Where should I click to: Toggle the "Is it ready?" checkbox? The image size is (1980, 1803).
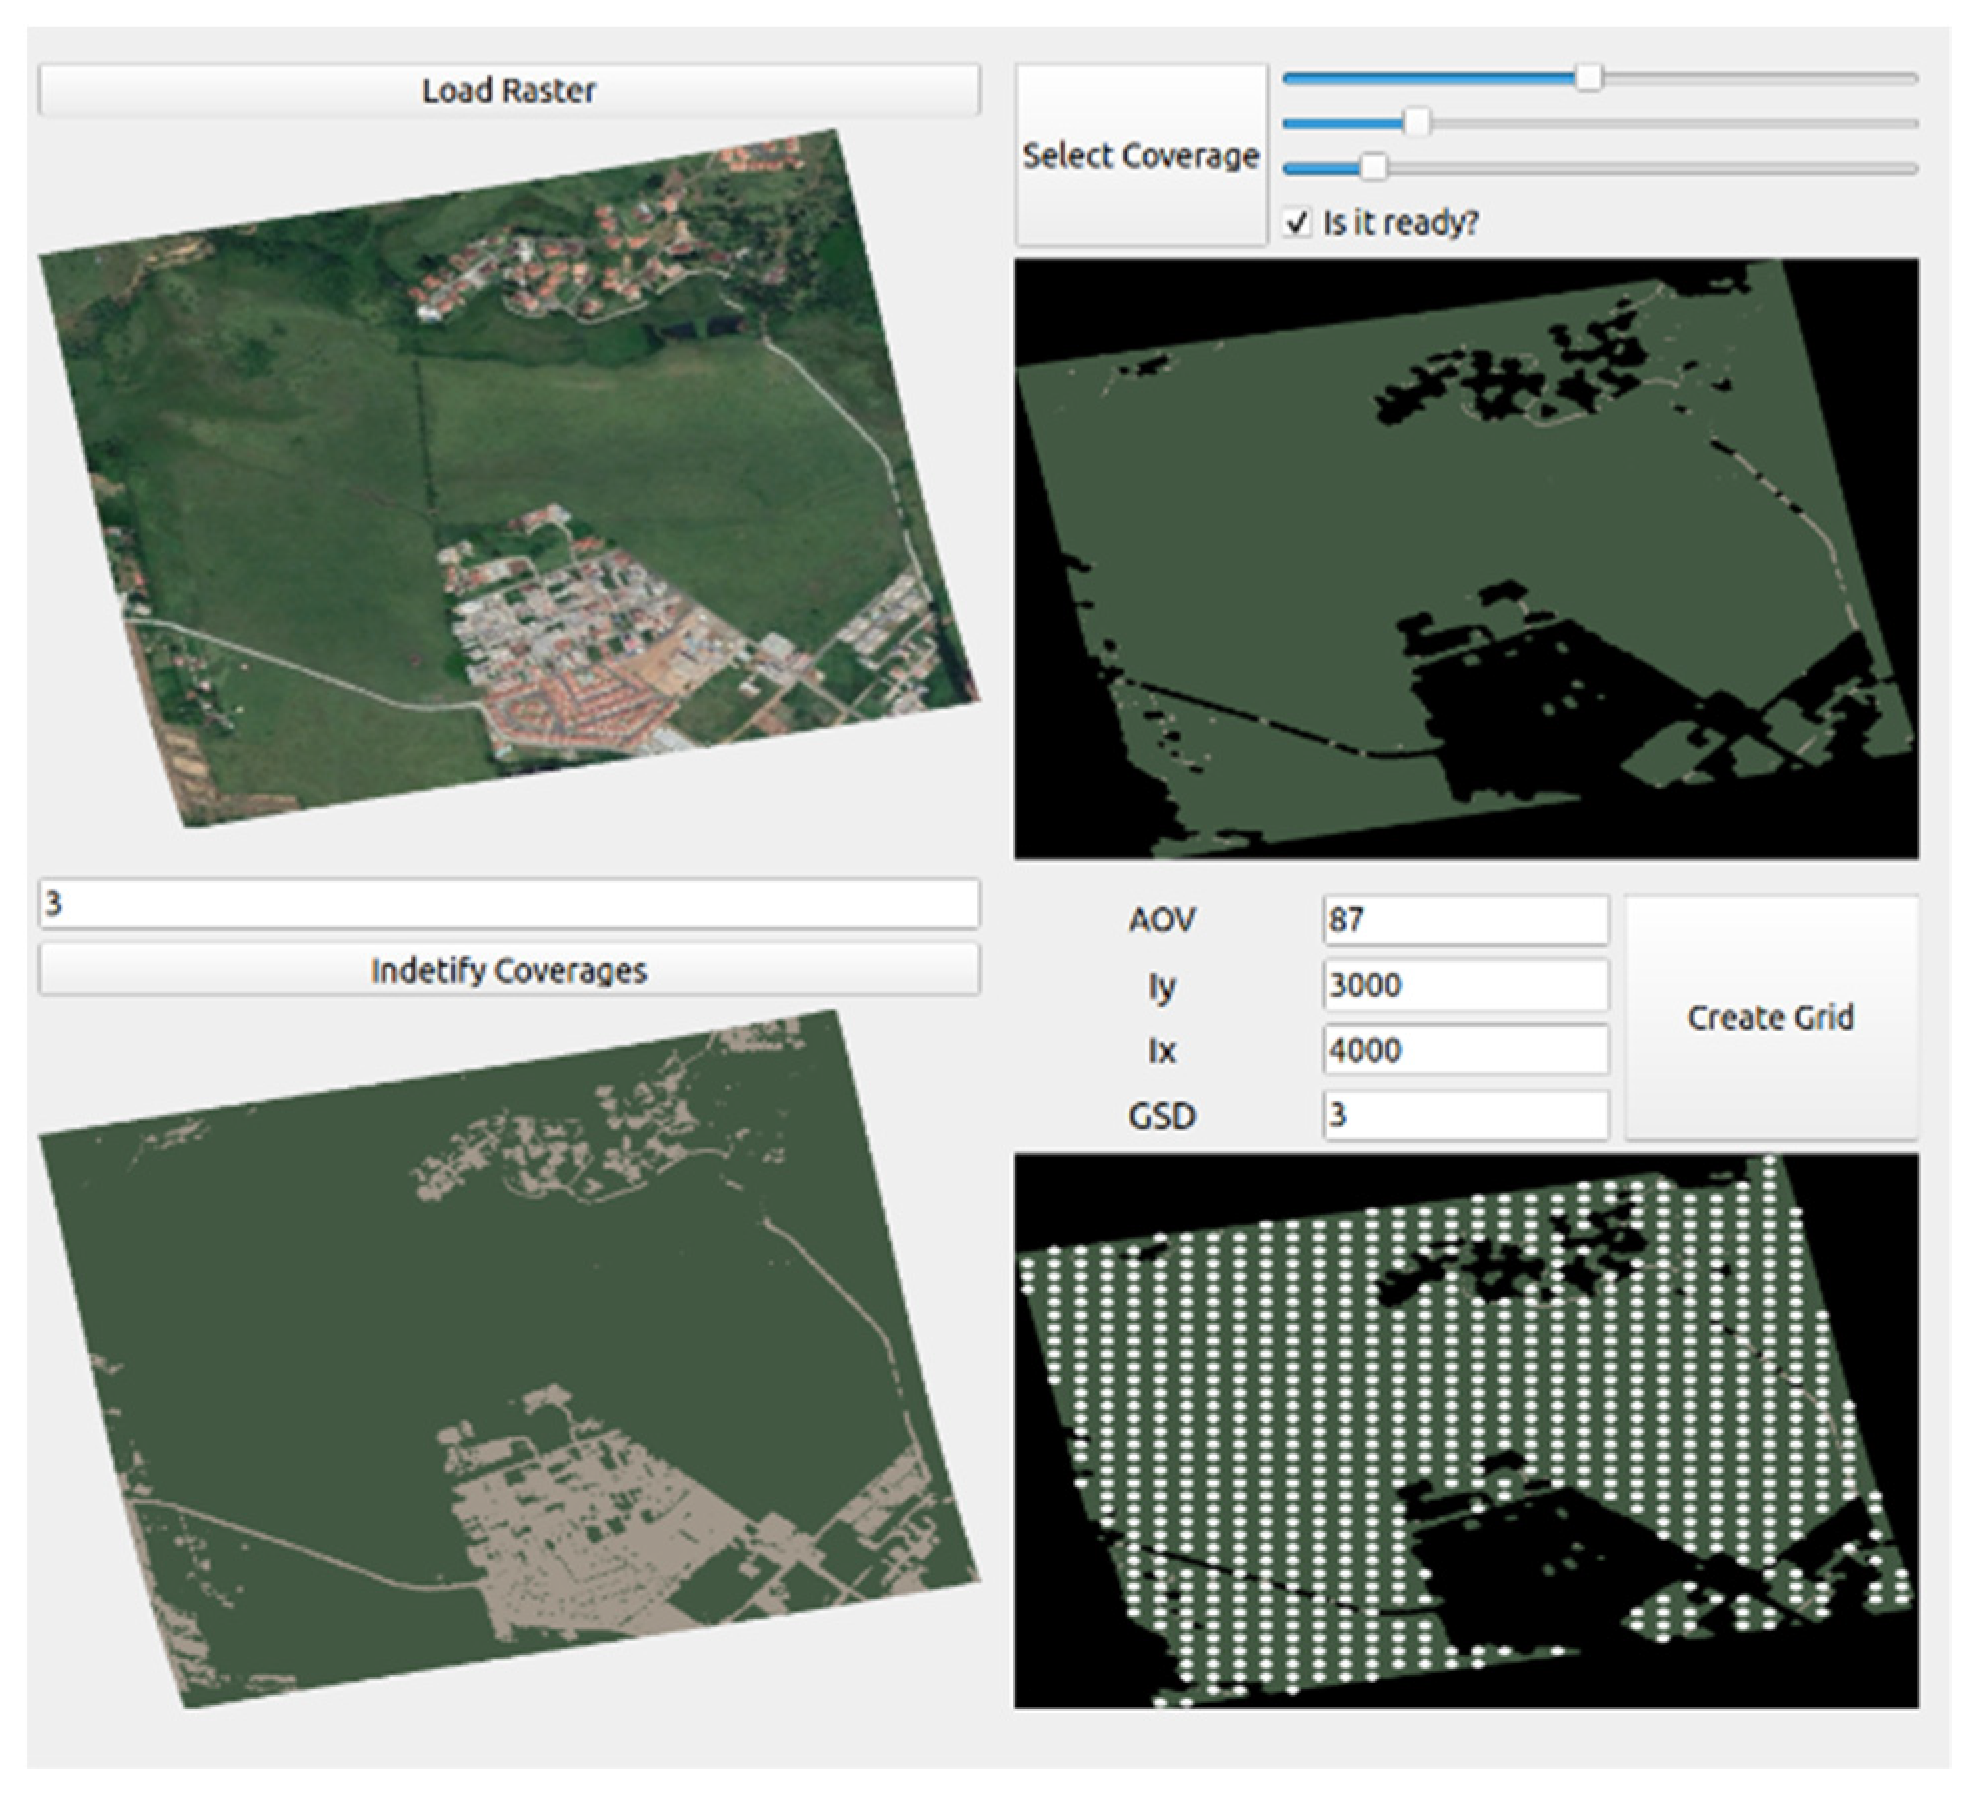pos(1297,222)
